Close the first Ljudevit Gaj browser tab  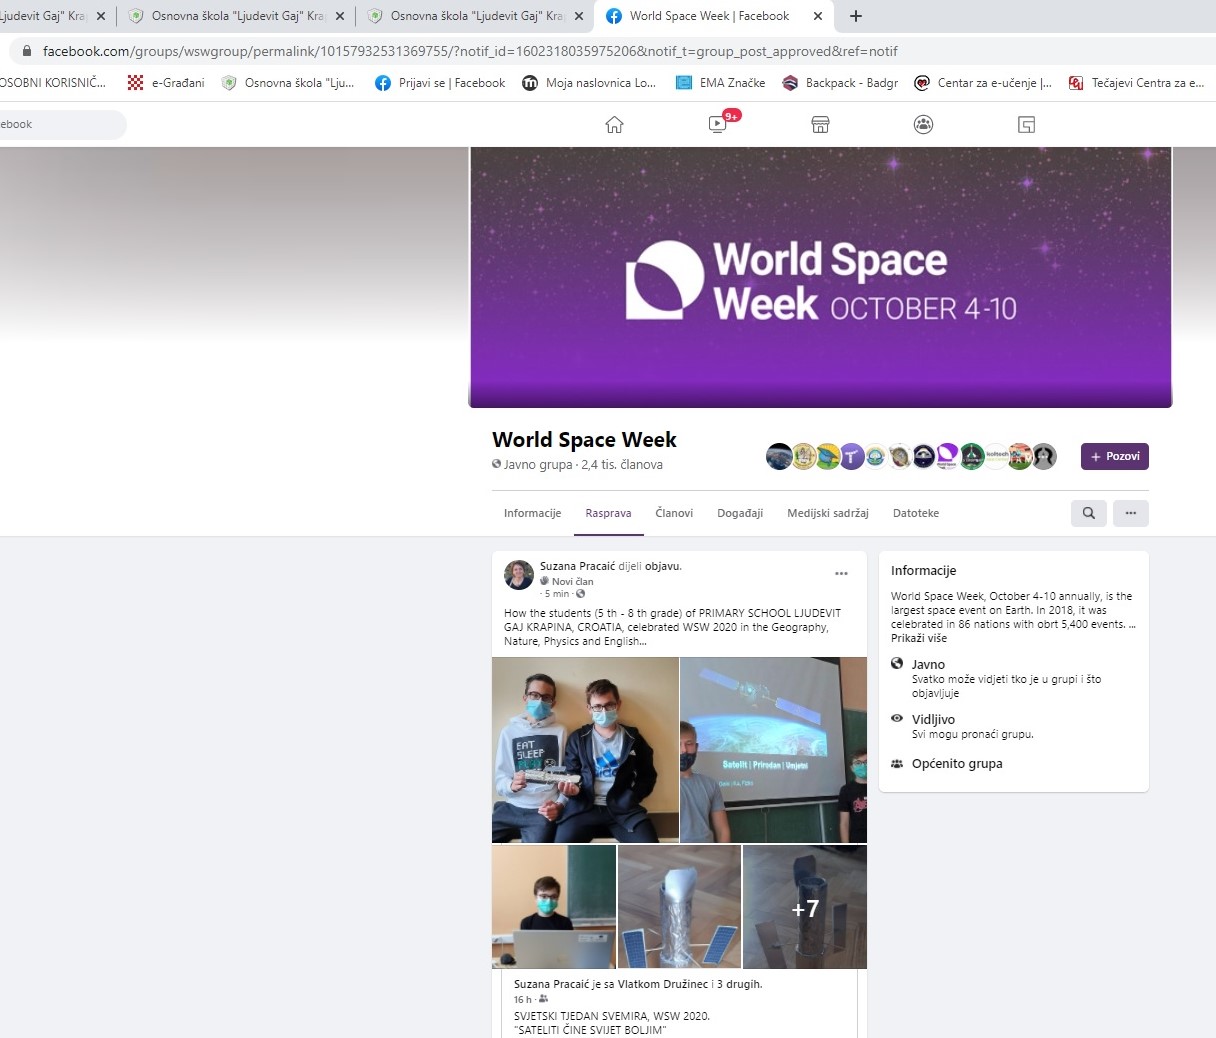pyautogui.click(x=101, y=16)
